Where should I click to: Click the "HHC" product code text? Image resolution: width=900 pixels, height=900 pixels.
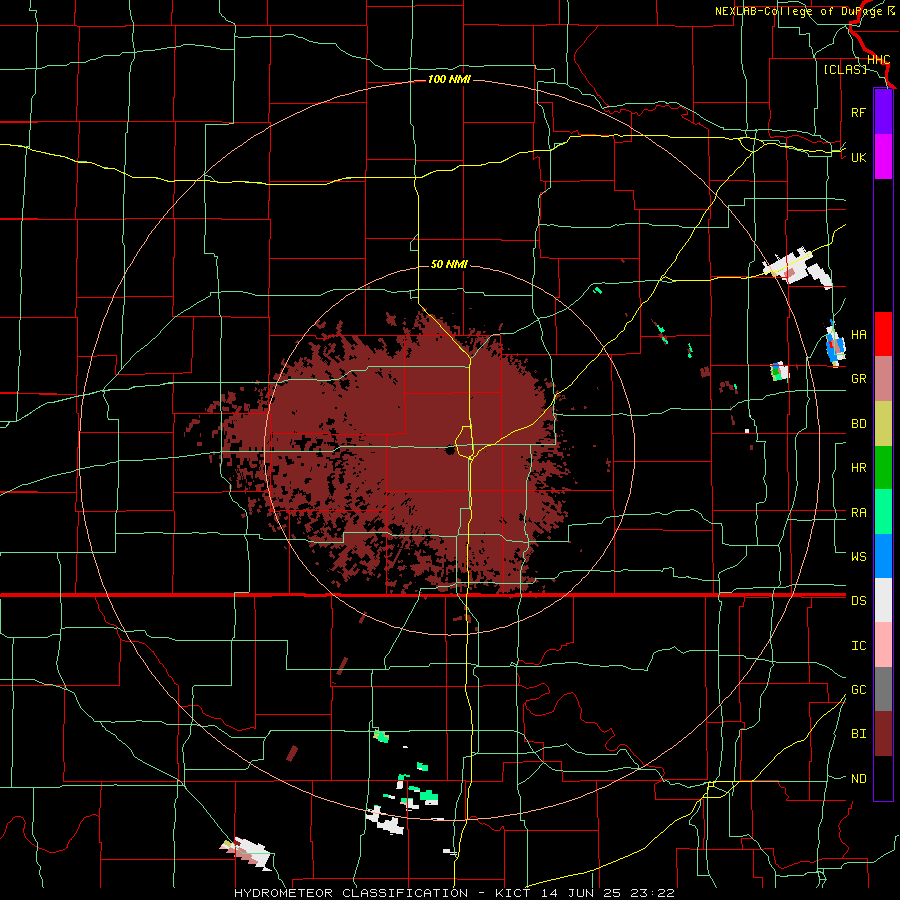pos(878,60)
